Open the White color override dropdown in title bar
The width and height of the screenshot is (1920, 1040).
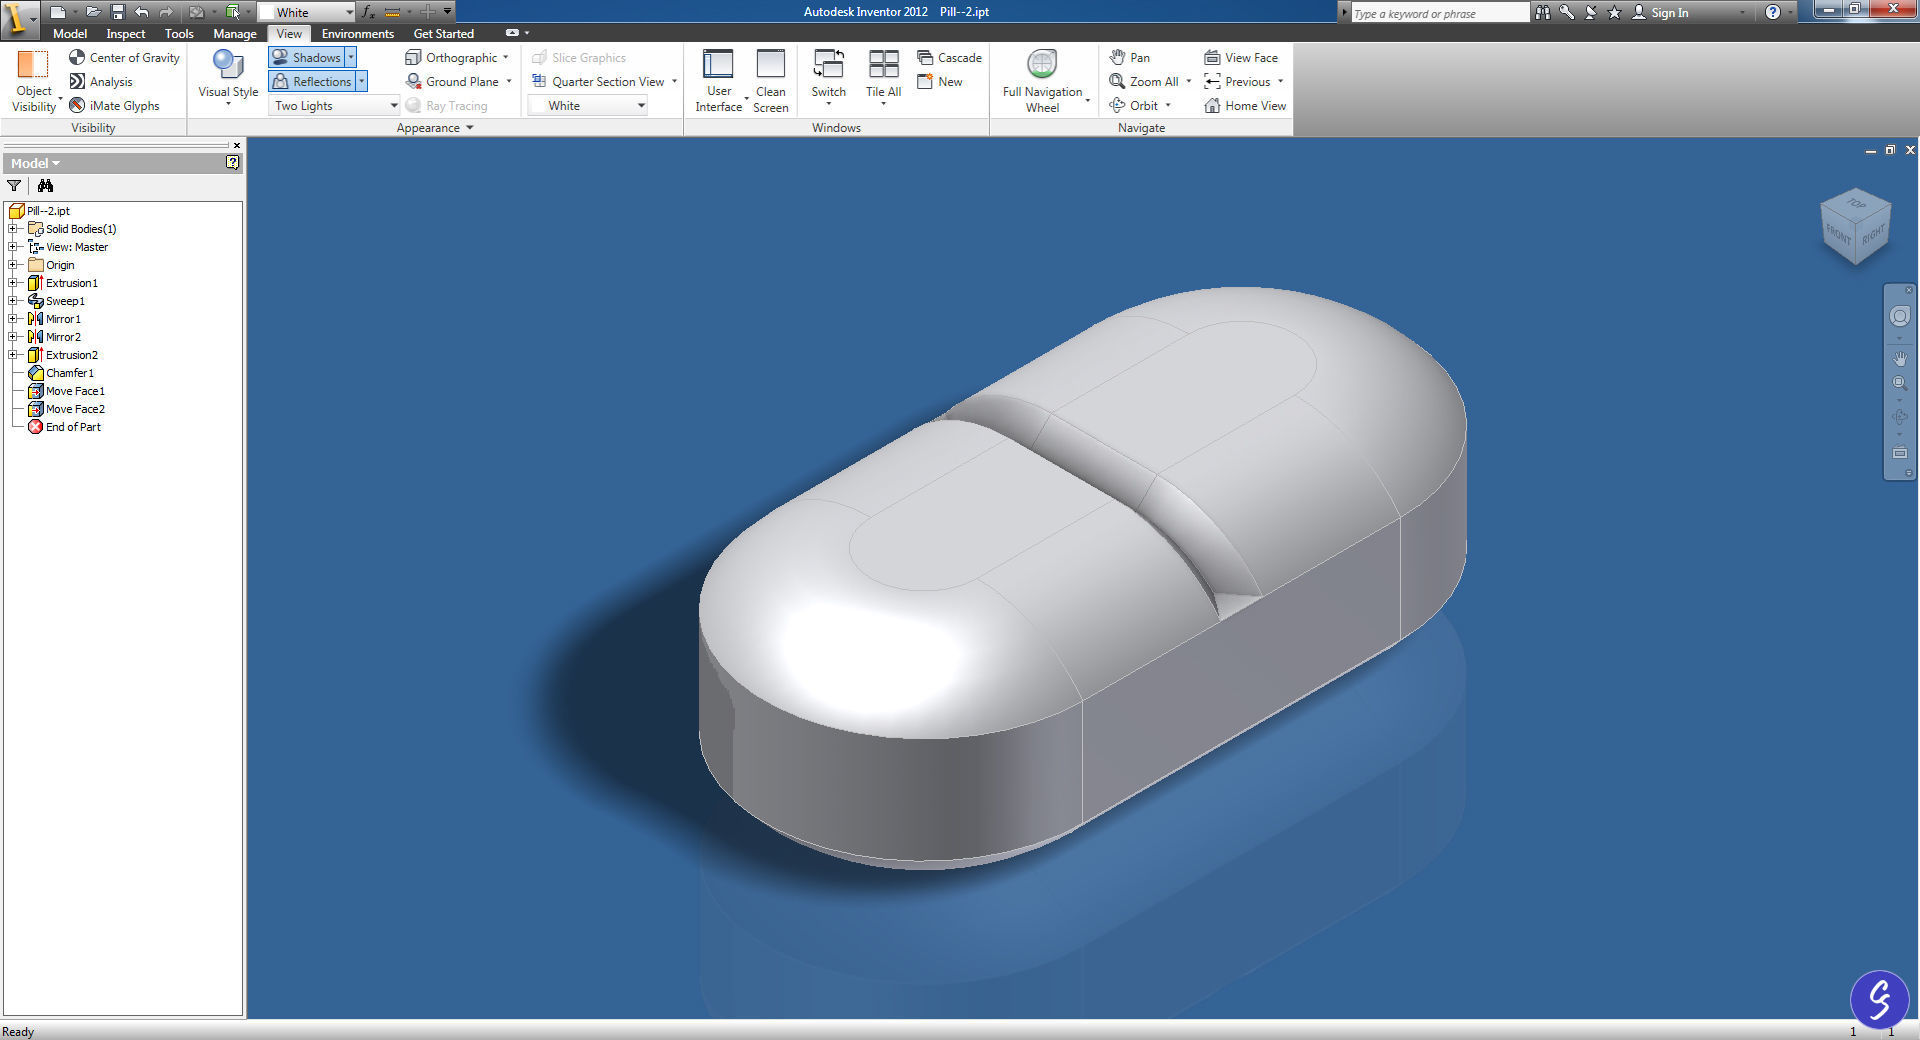click(306, 12)
